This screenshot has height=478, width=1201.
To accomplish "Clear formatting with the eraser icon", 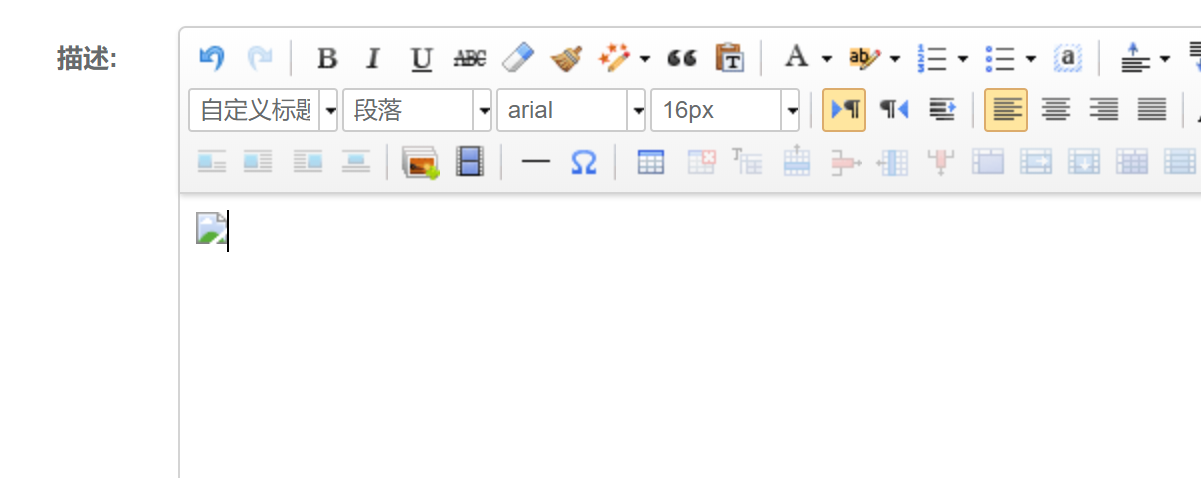I will (518, 58).
